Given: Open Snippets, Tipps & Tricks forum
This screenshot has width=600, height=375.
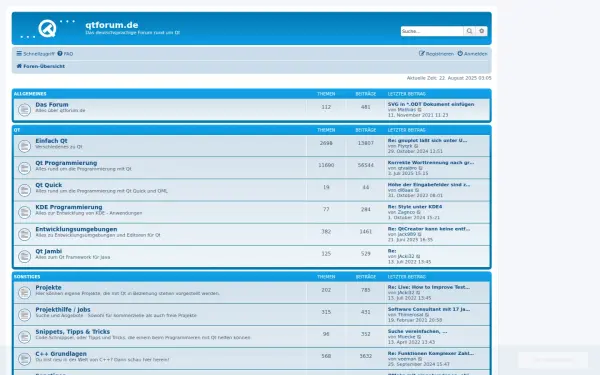Looking at the screenshot, I should 73,332.
